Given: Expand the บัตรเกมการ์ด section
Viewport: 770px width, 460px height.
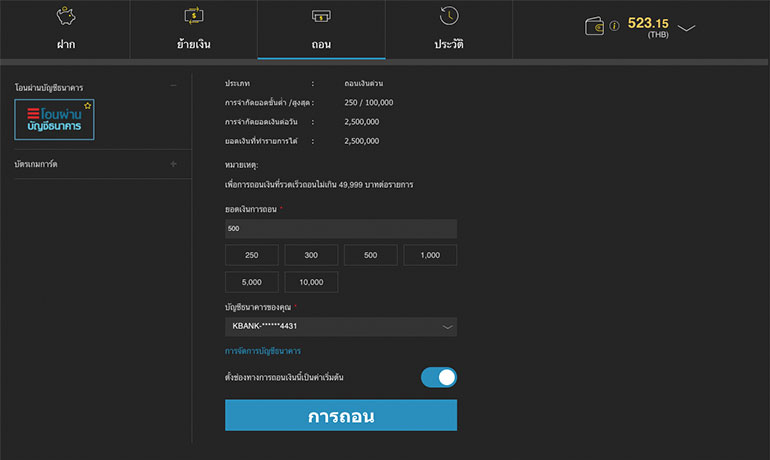Looking at the screenshot, I should (x=173, y=164).
